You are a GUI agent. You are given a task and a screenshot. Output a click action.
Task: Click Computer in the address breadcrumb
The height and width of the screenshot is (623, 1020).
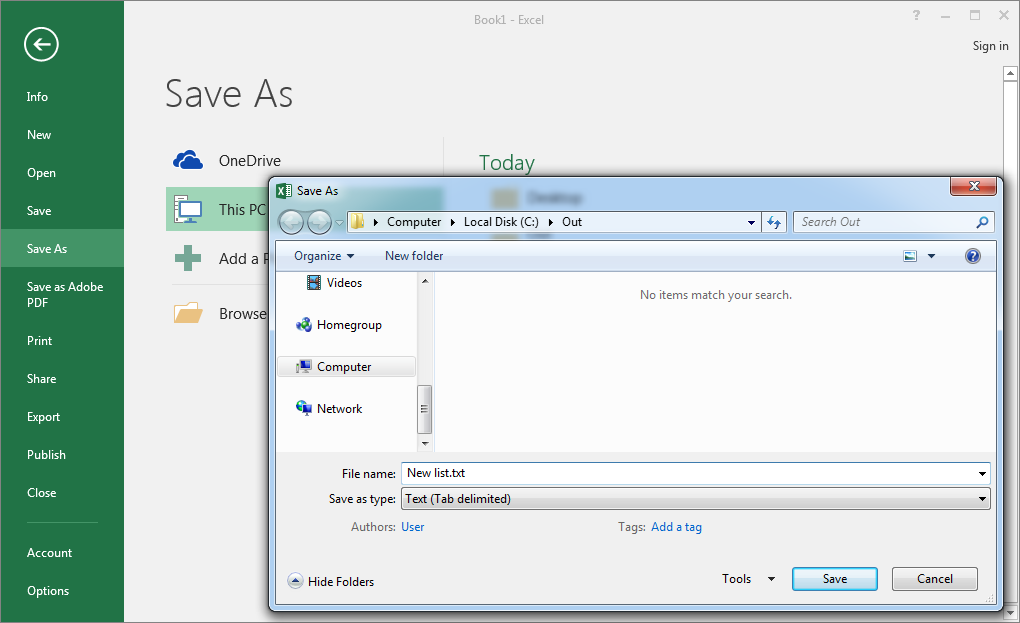(x=414, y=222)
